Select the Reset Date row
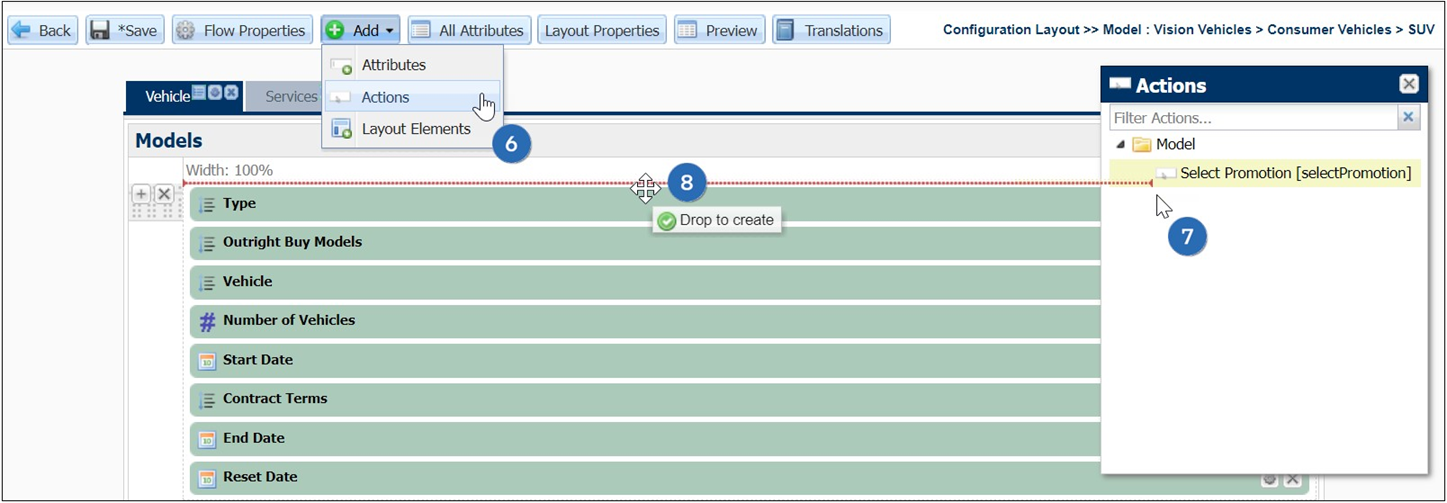 (749, 478)
